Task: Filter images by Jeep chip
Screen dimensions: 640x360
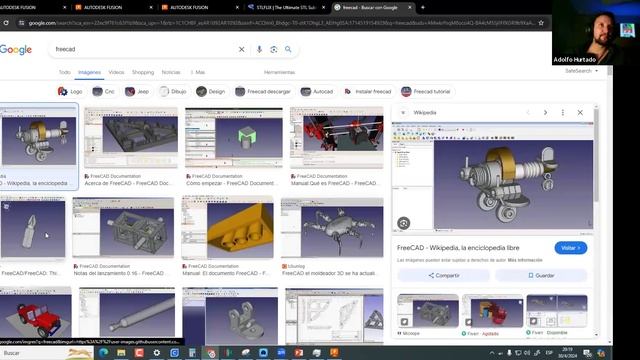Action: tap(137, 91)
